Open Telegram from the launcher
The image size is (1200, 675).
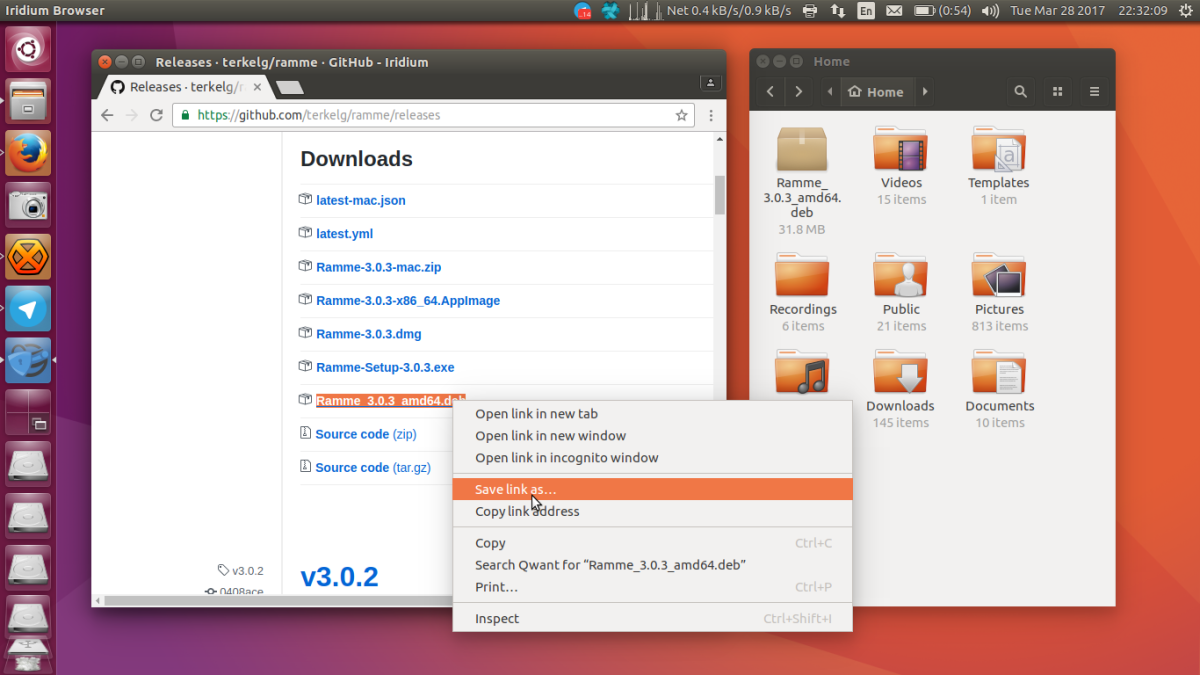pos(28,309)
